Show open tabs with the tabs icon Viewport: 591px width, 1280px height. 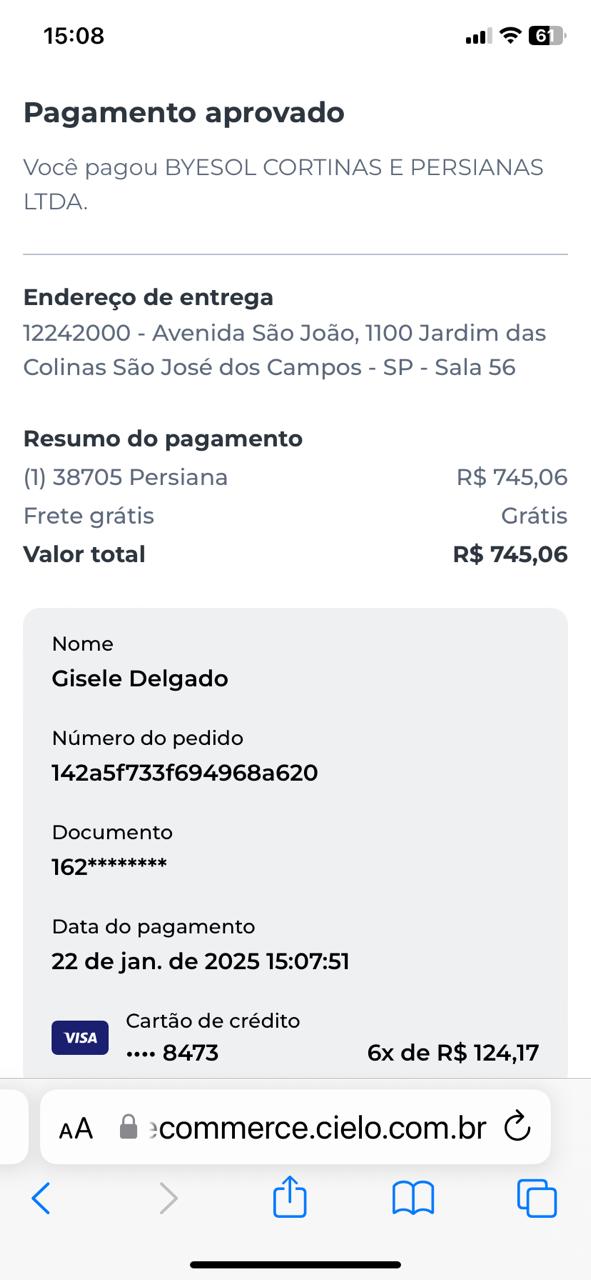537,1198
